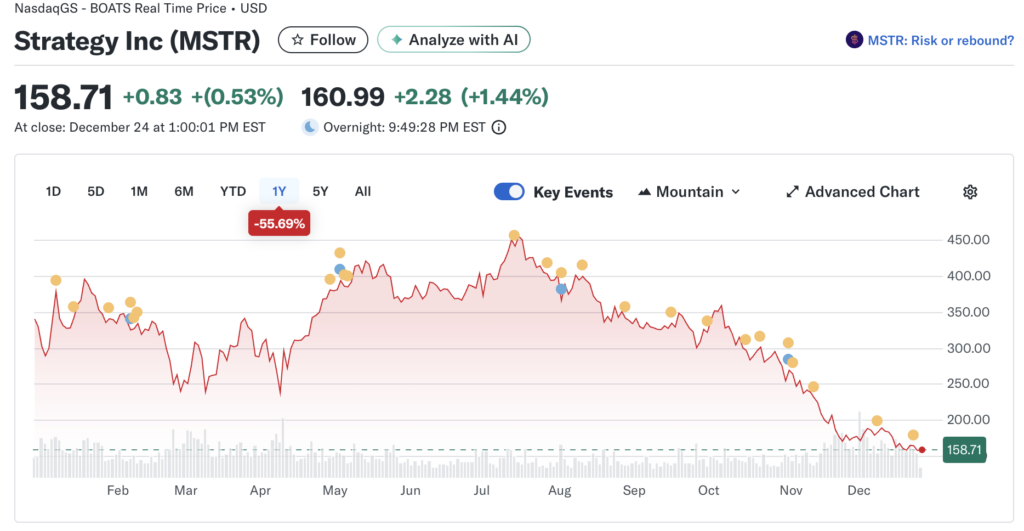
Task: Select the 1D time range
Action: coord(53,191)
